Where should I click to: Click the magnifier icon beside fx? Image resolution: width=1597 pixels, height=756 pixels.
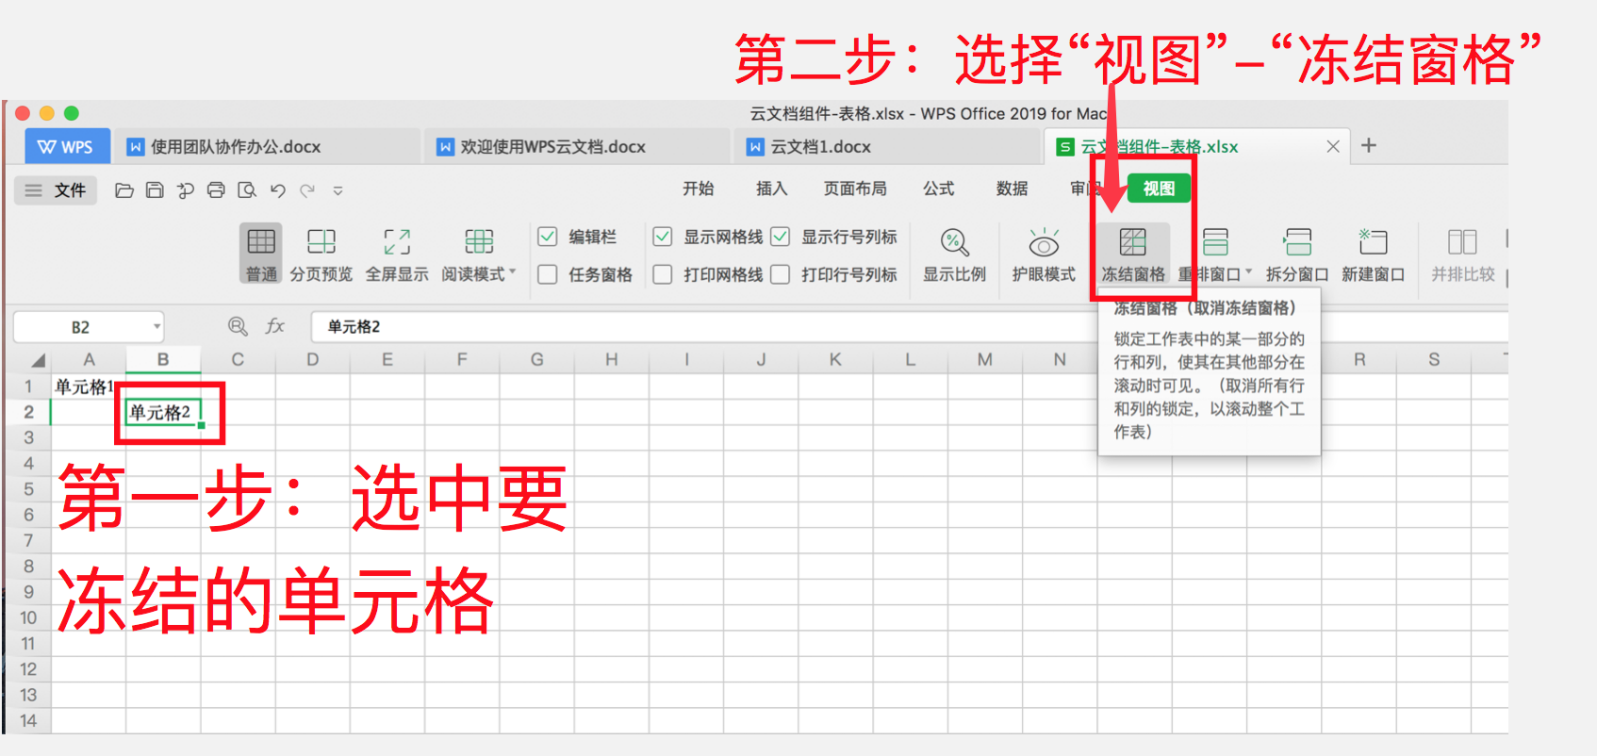point(237,326)
